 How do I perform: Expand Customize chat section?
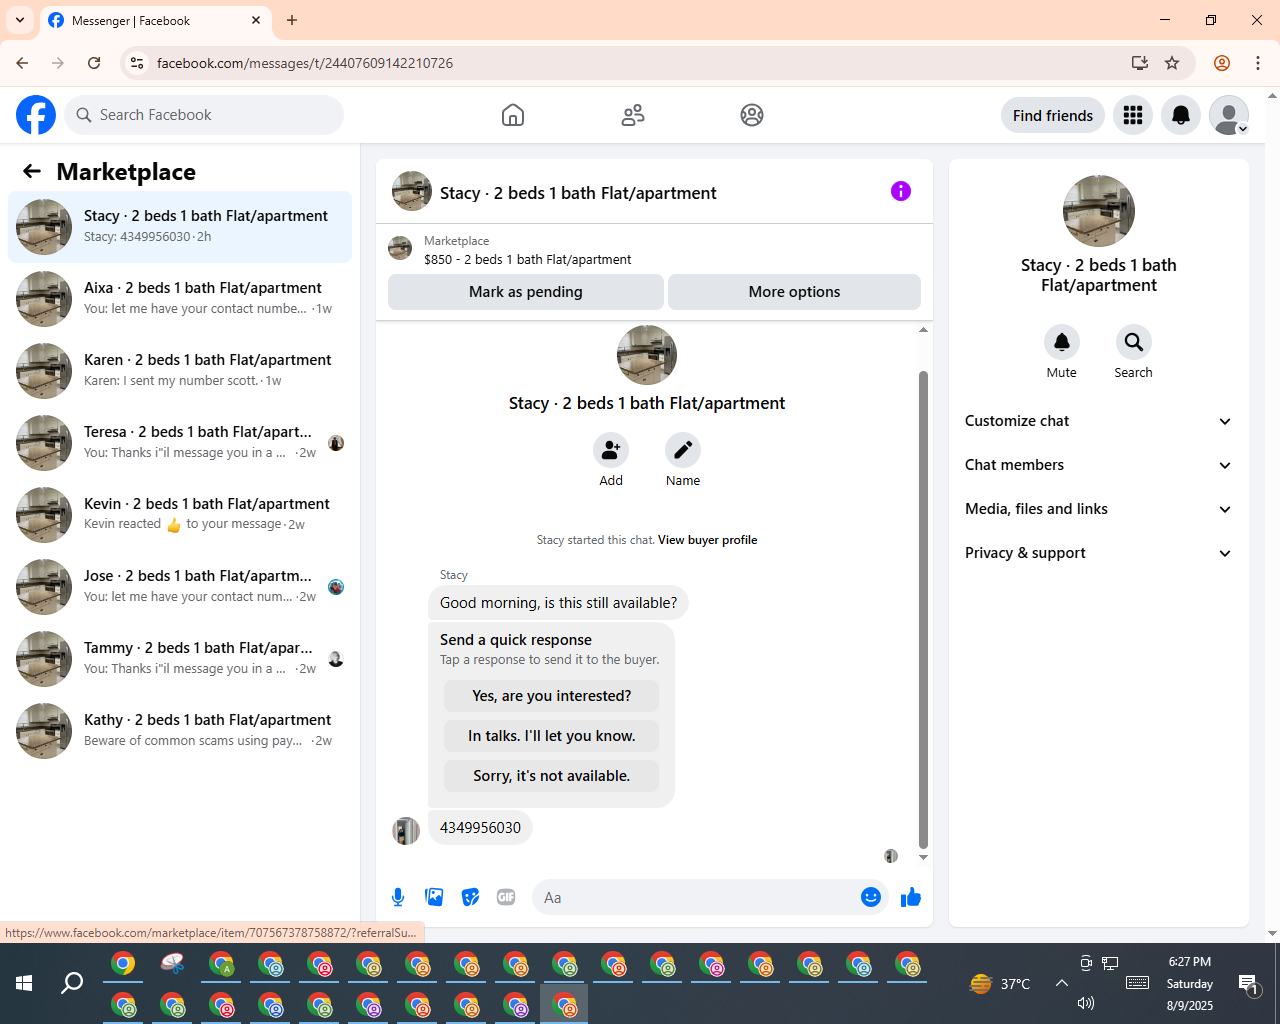[x=1098, y=421]
